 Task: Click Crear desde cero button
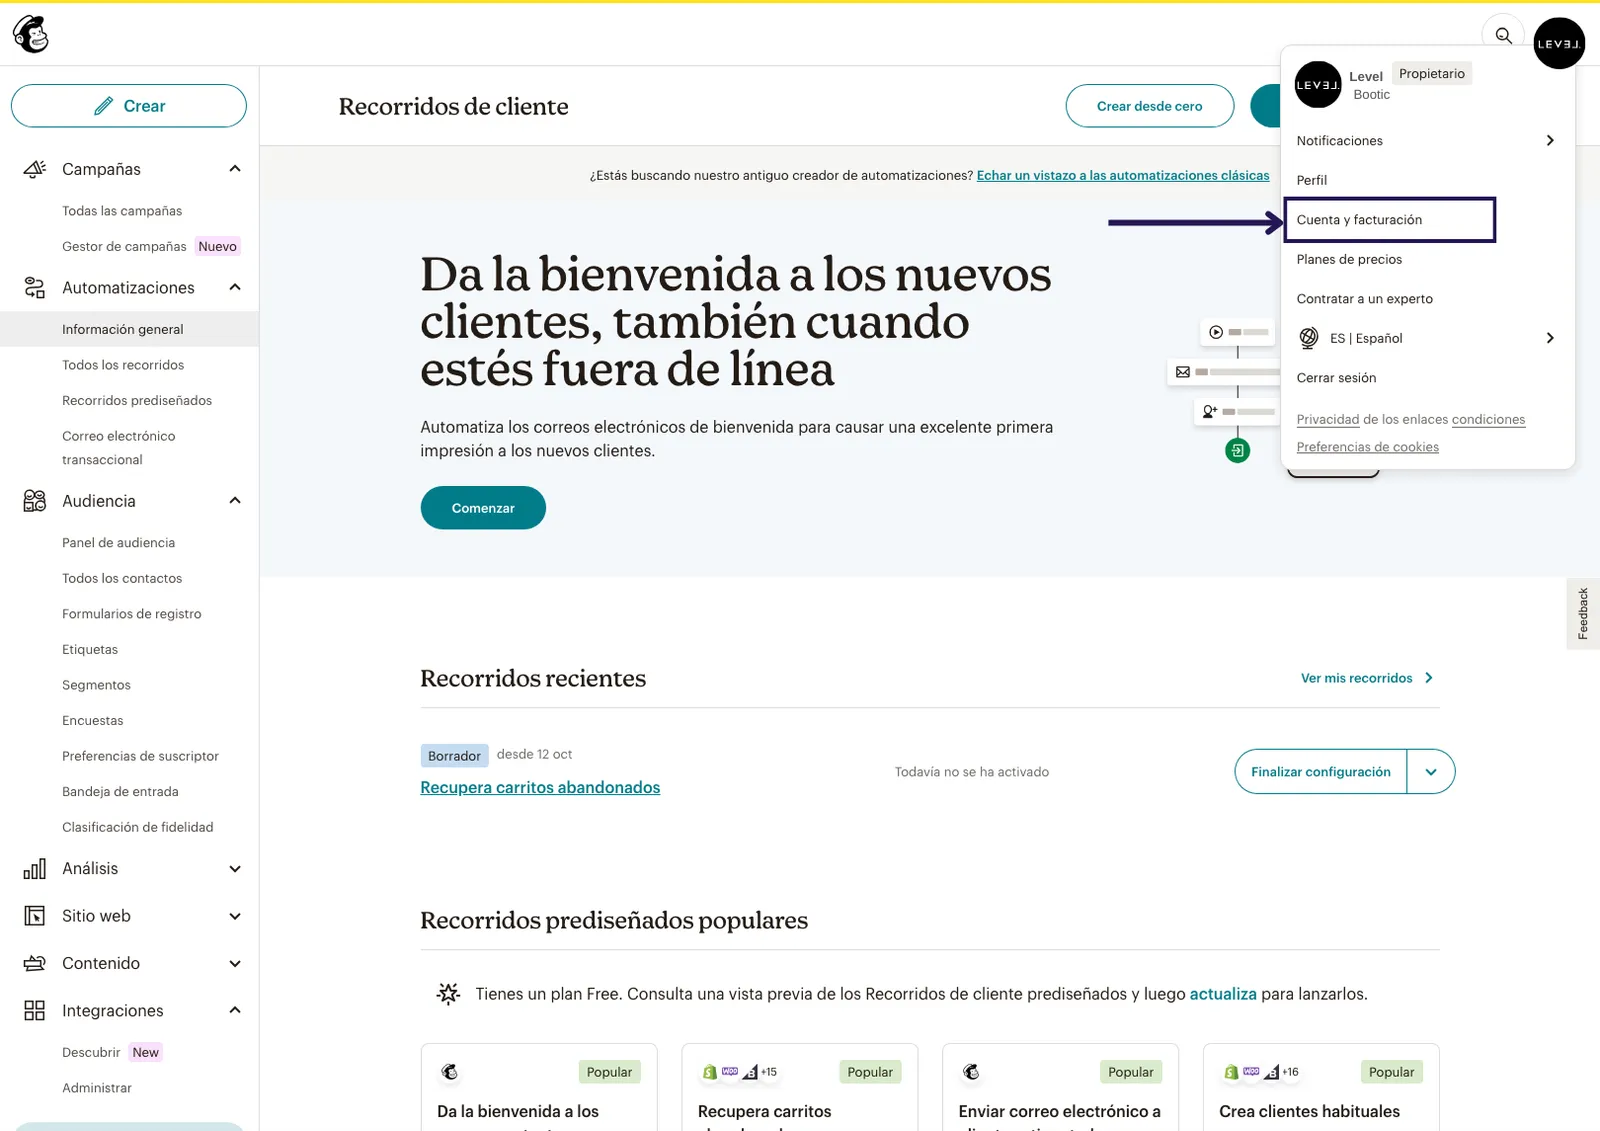tap(1150, 106)
